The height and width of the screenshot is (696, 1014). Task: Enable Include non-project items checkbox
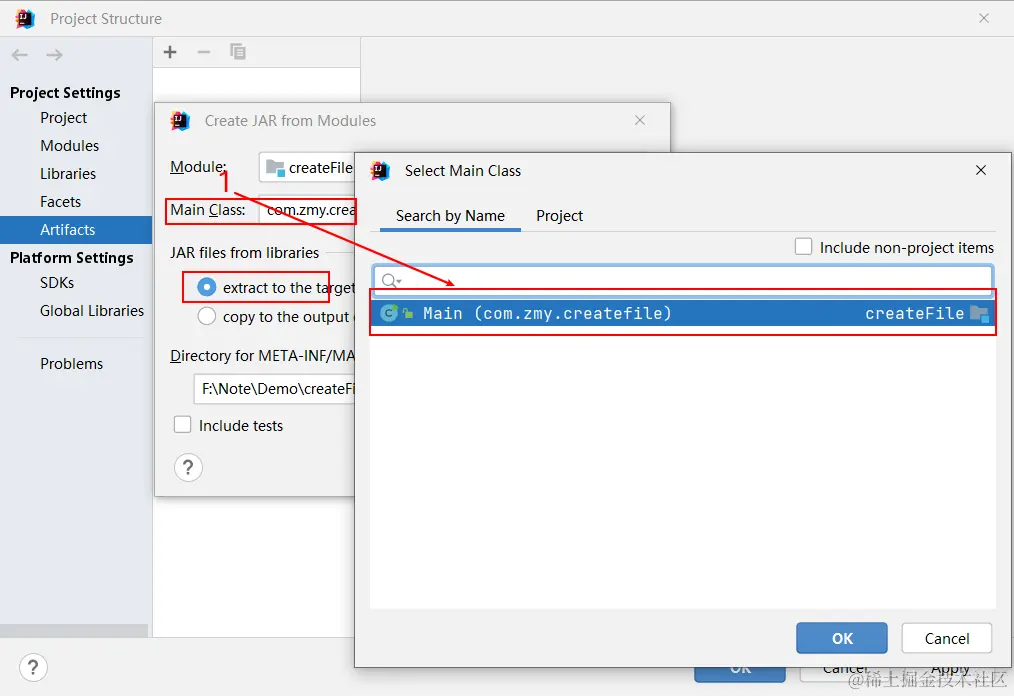[x=803, y=247]
